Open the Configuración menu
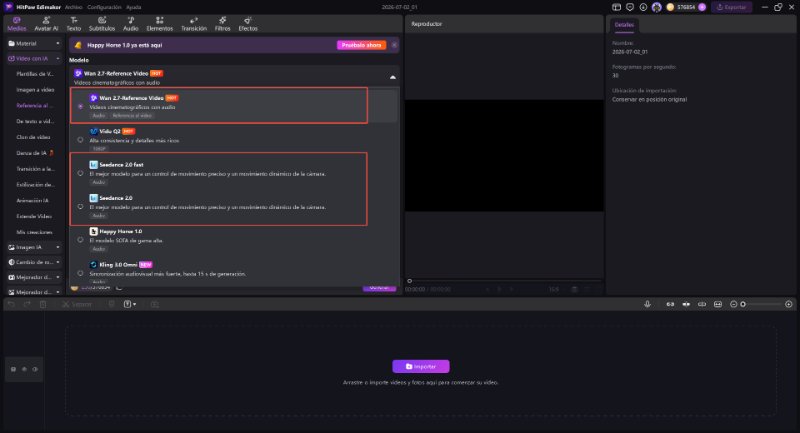Viewport: 800px width, 433px height. [x=104, y=7]
